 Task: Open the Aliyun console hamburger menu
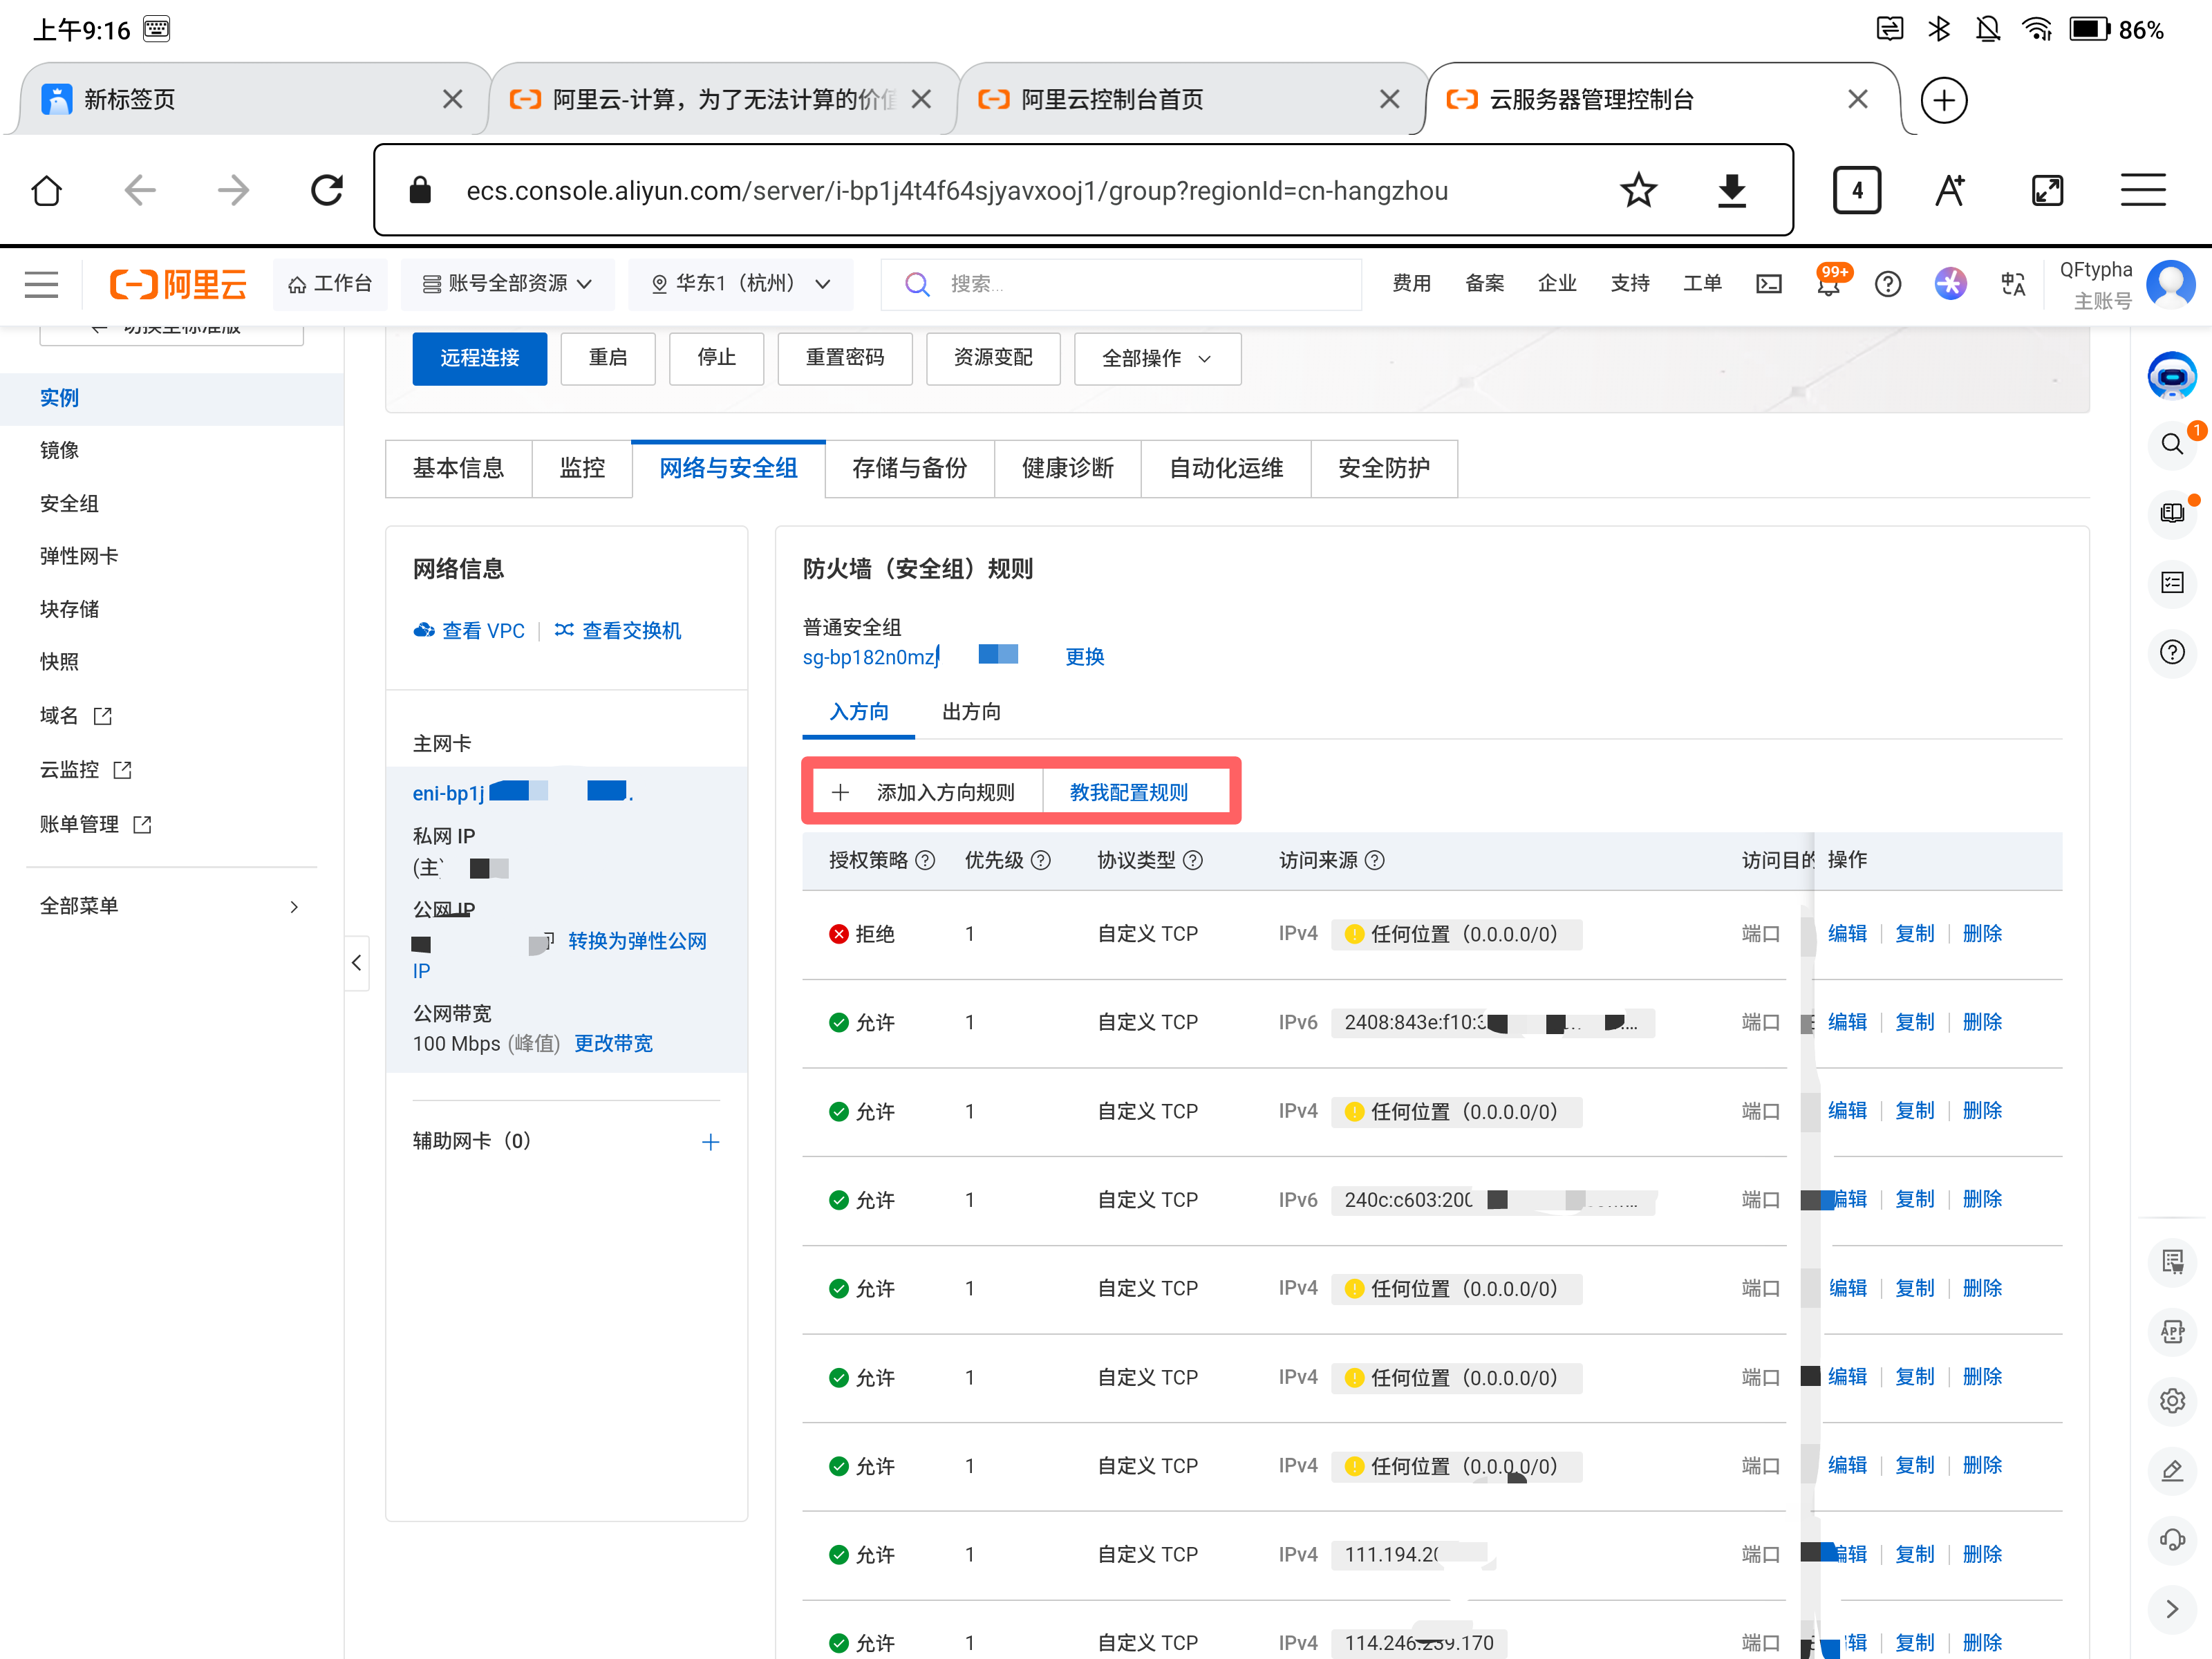[41, 284]
